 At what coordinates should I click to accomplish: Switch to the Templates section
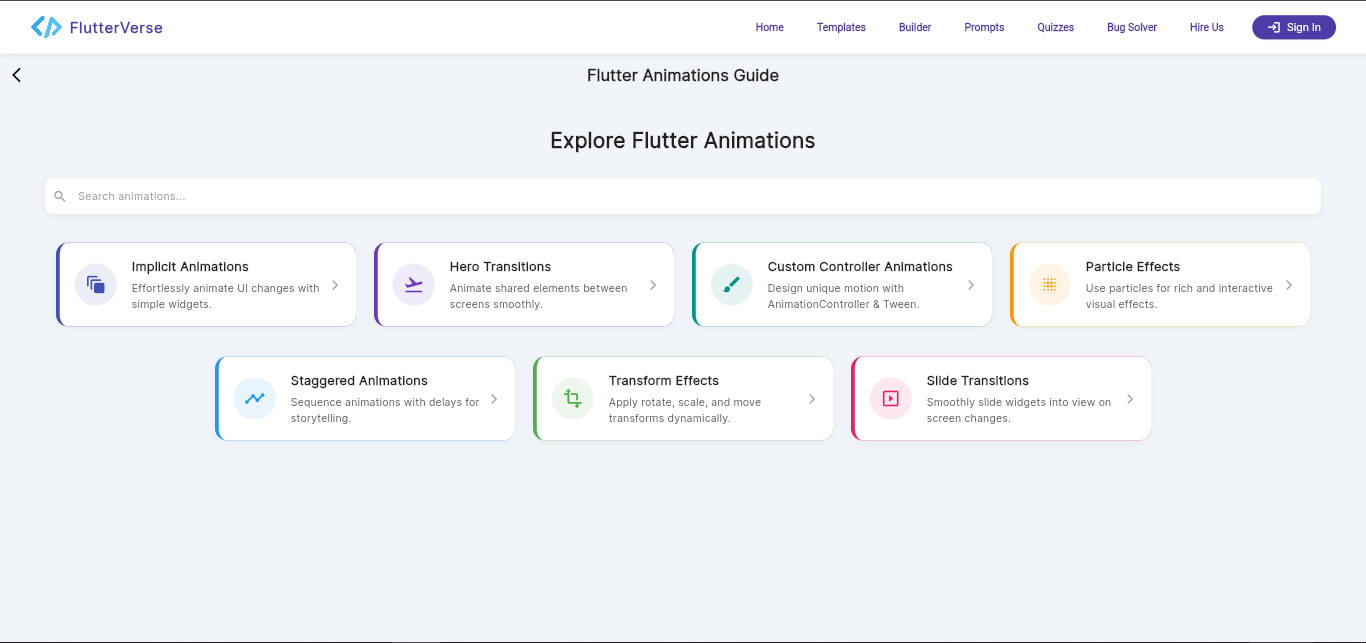[841, 27]
